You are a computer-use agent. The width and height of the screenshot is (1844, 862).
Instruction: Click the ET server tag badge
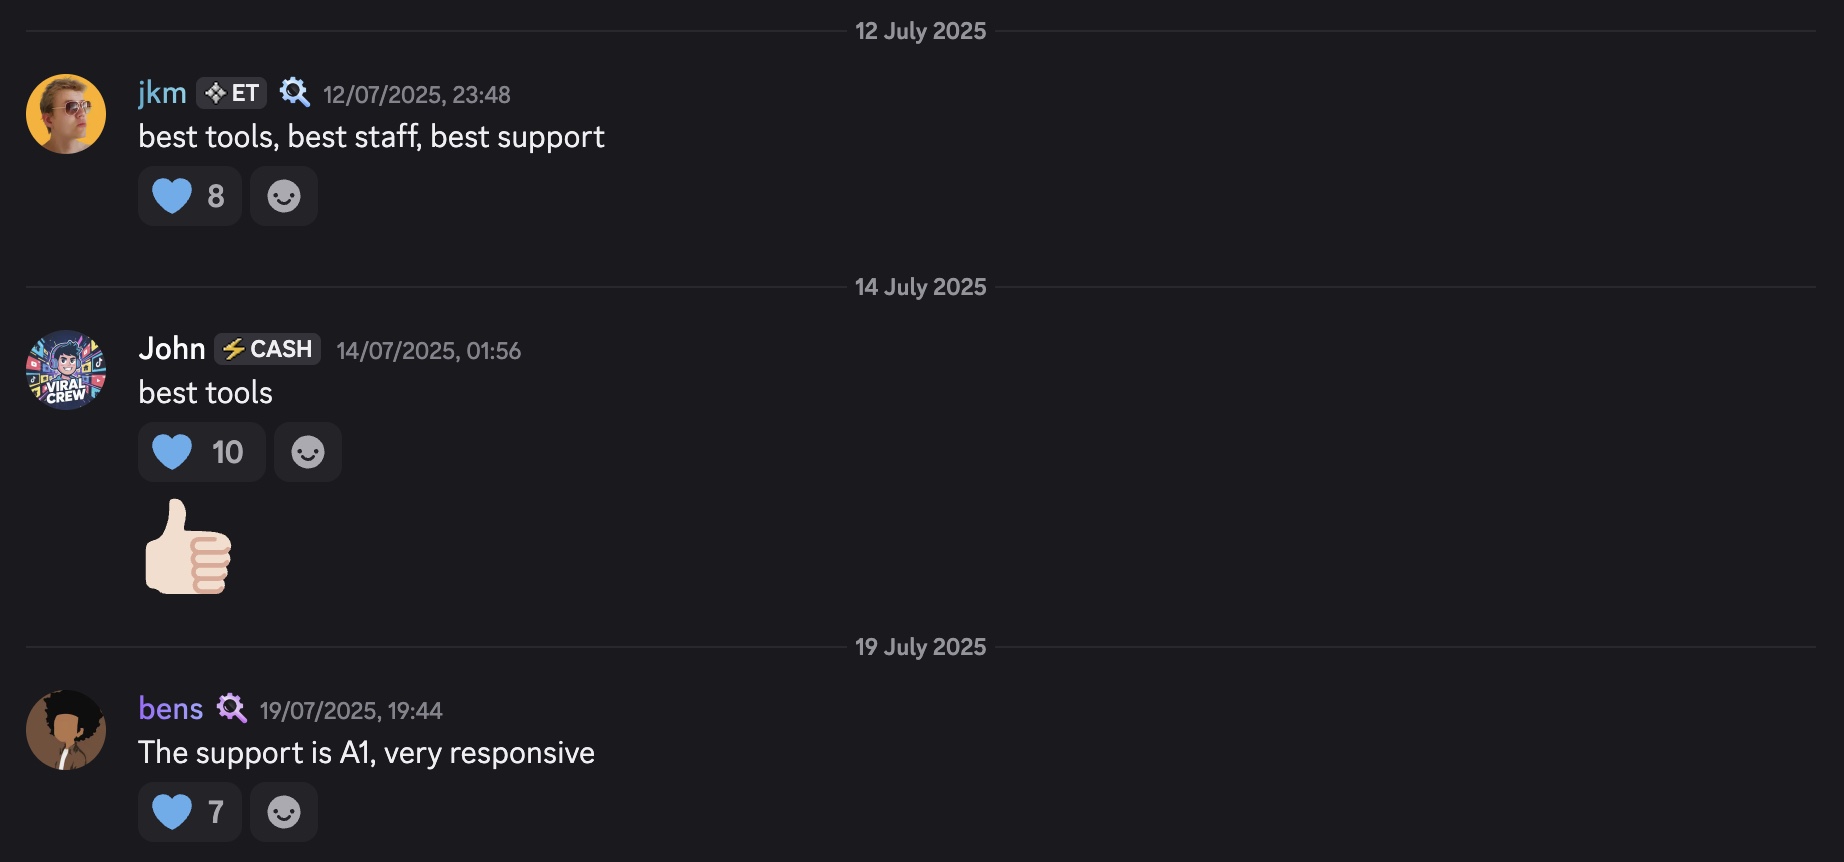tap(232, 93)
